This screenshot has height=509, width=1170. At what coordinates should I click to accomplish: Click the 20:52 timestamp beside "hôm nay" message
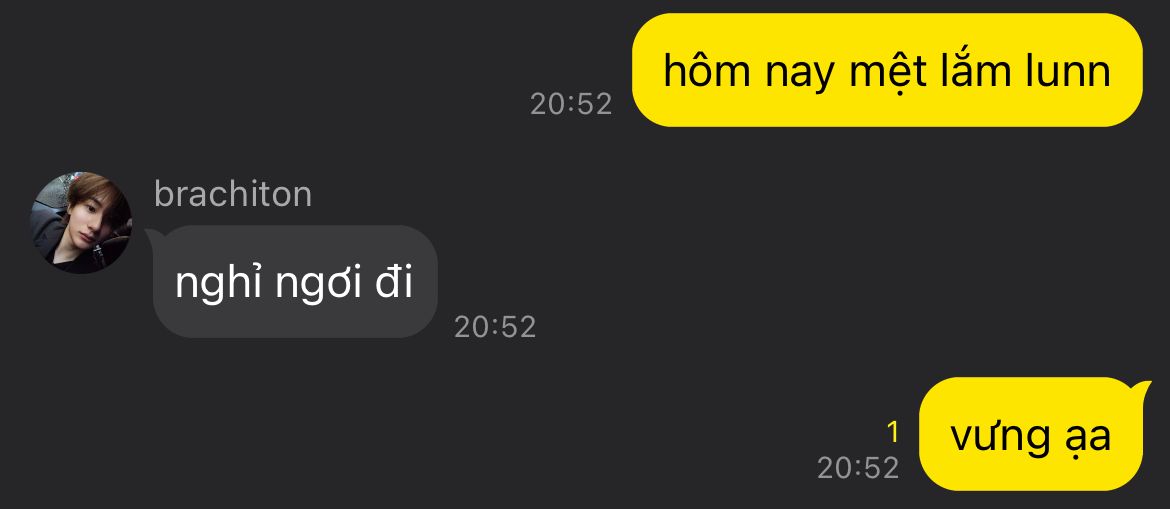[x=571, y=104]
